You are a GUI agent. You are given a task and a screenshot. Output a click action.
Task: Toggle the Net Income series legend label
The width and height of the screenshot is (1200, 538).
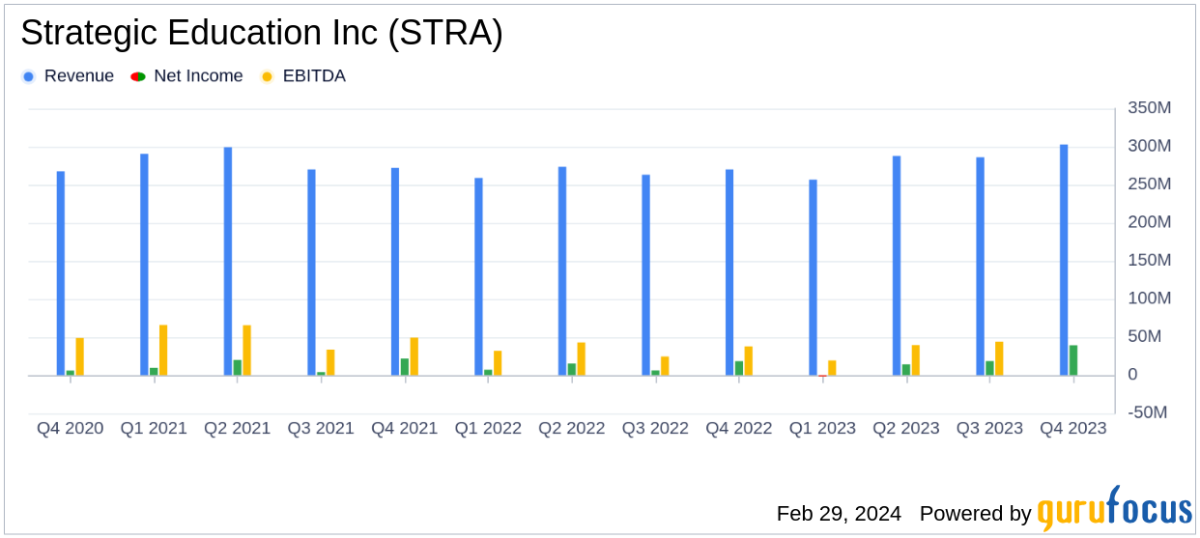(198, 77)
